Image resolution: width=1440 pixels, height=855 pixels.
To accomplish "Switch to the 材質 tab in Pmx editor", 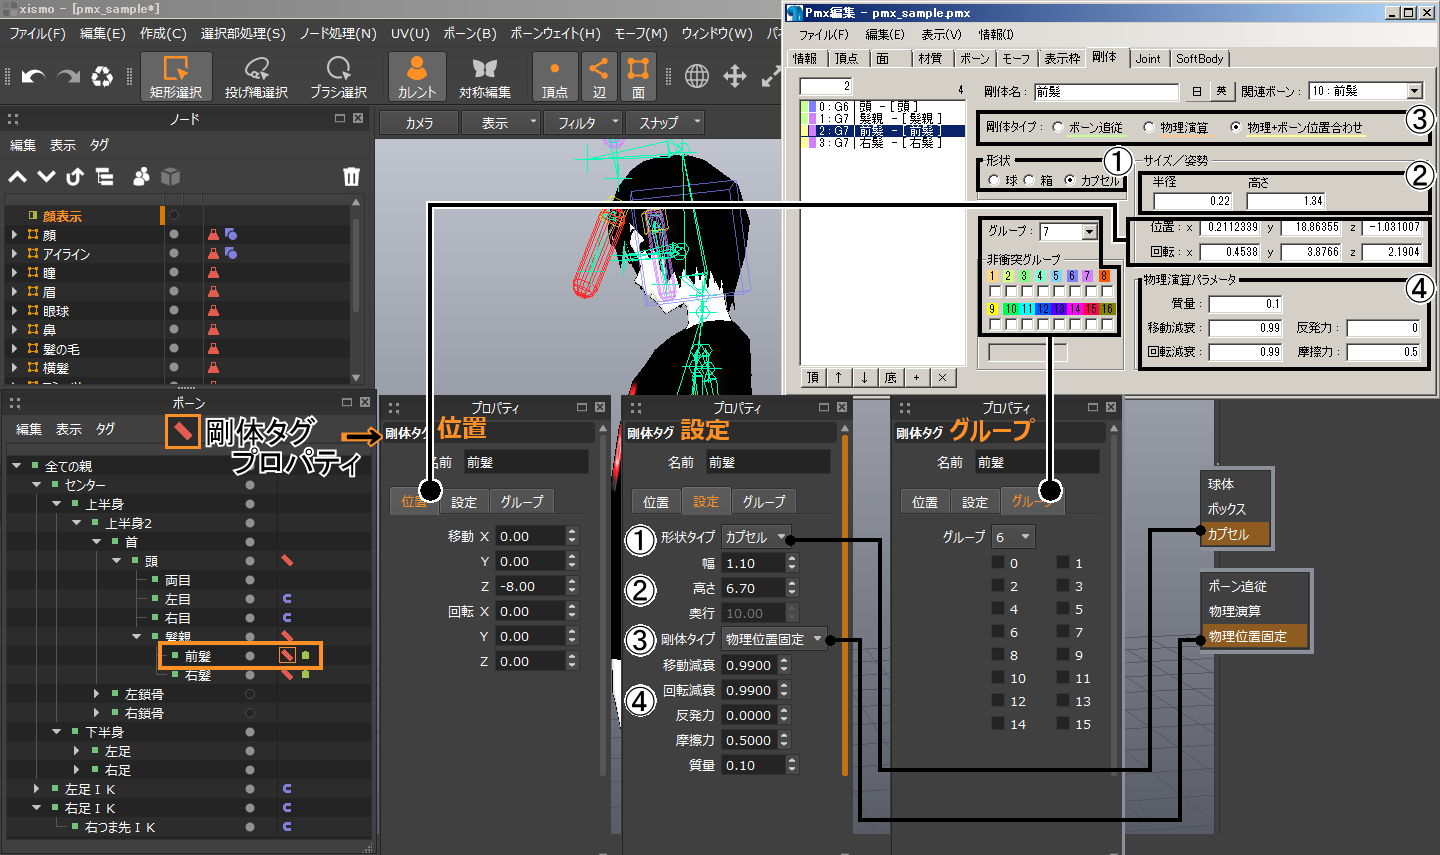I will [x=930, y=59].
